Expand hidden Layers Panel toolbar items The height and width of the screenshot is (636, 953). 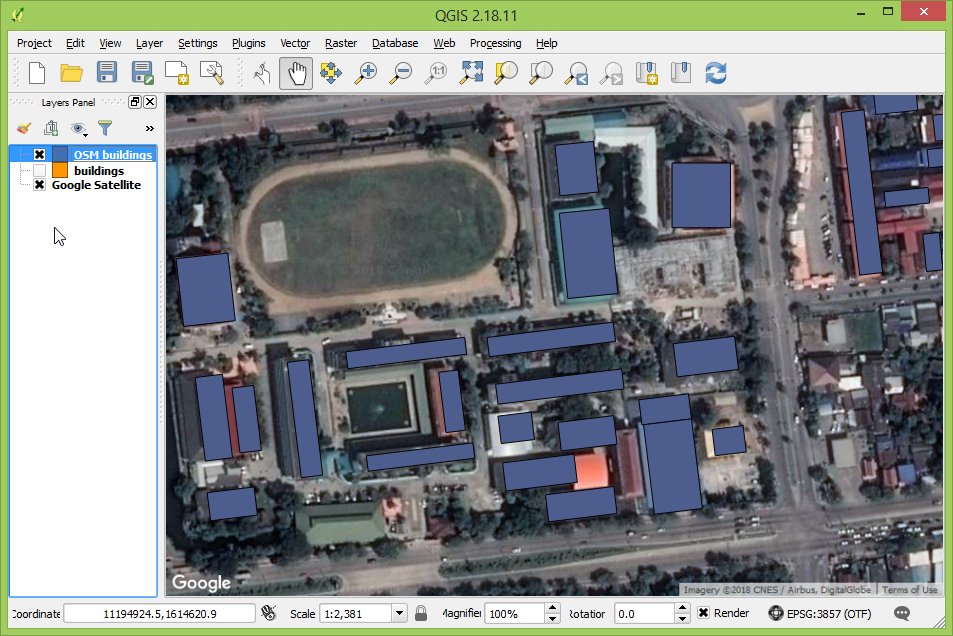[149, 128]
